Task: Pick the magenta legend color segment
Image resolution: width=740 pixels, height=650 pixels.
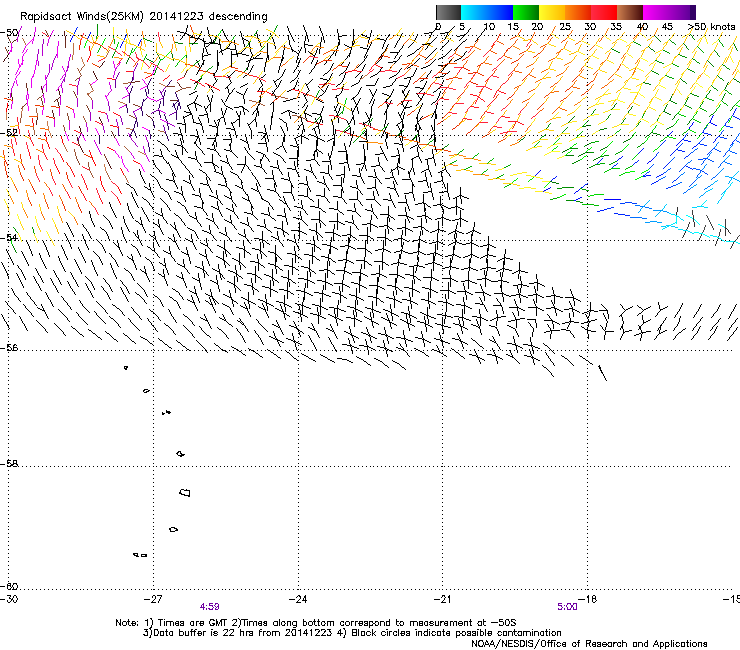Action: (656, 12)
